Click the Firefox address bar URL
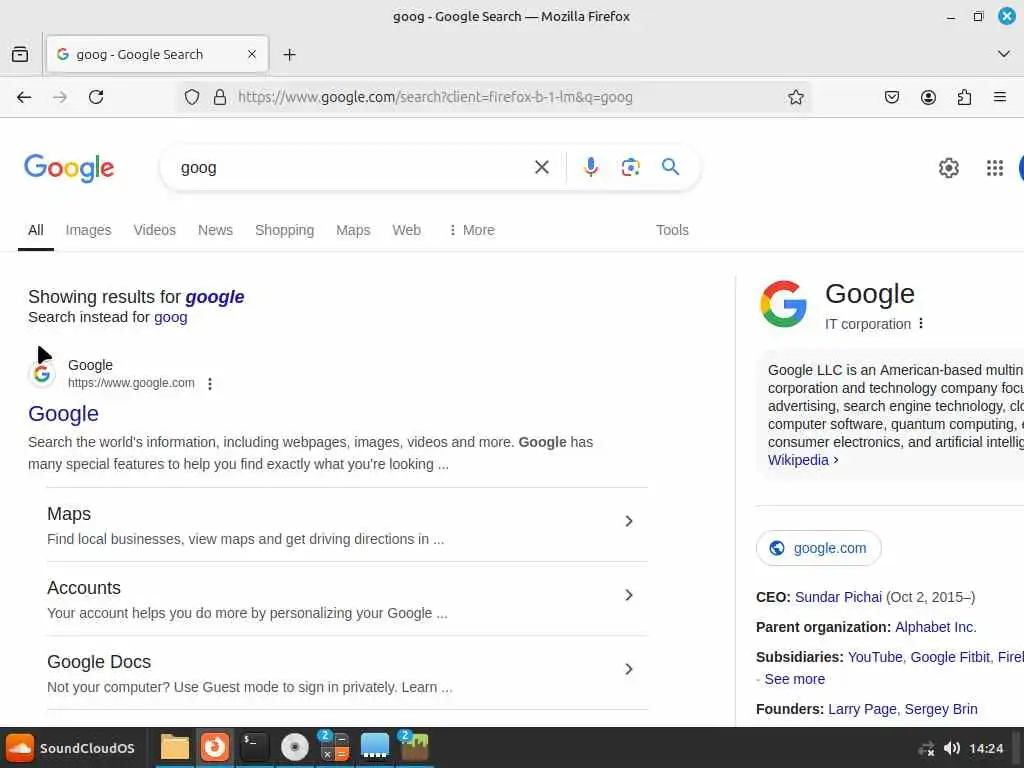 tap(435, 97)
